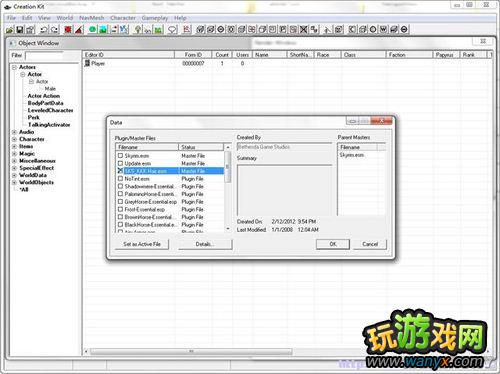Focus the Filter text field
Image resolution: width=500 pixels, height=374 pixels.
[x=44, y=55]
